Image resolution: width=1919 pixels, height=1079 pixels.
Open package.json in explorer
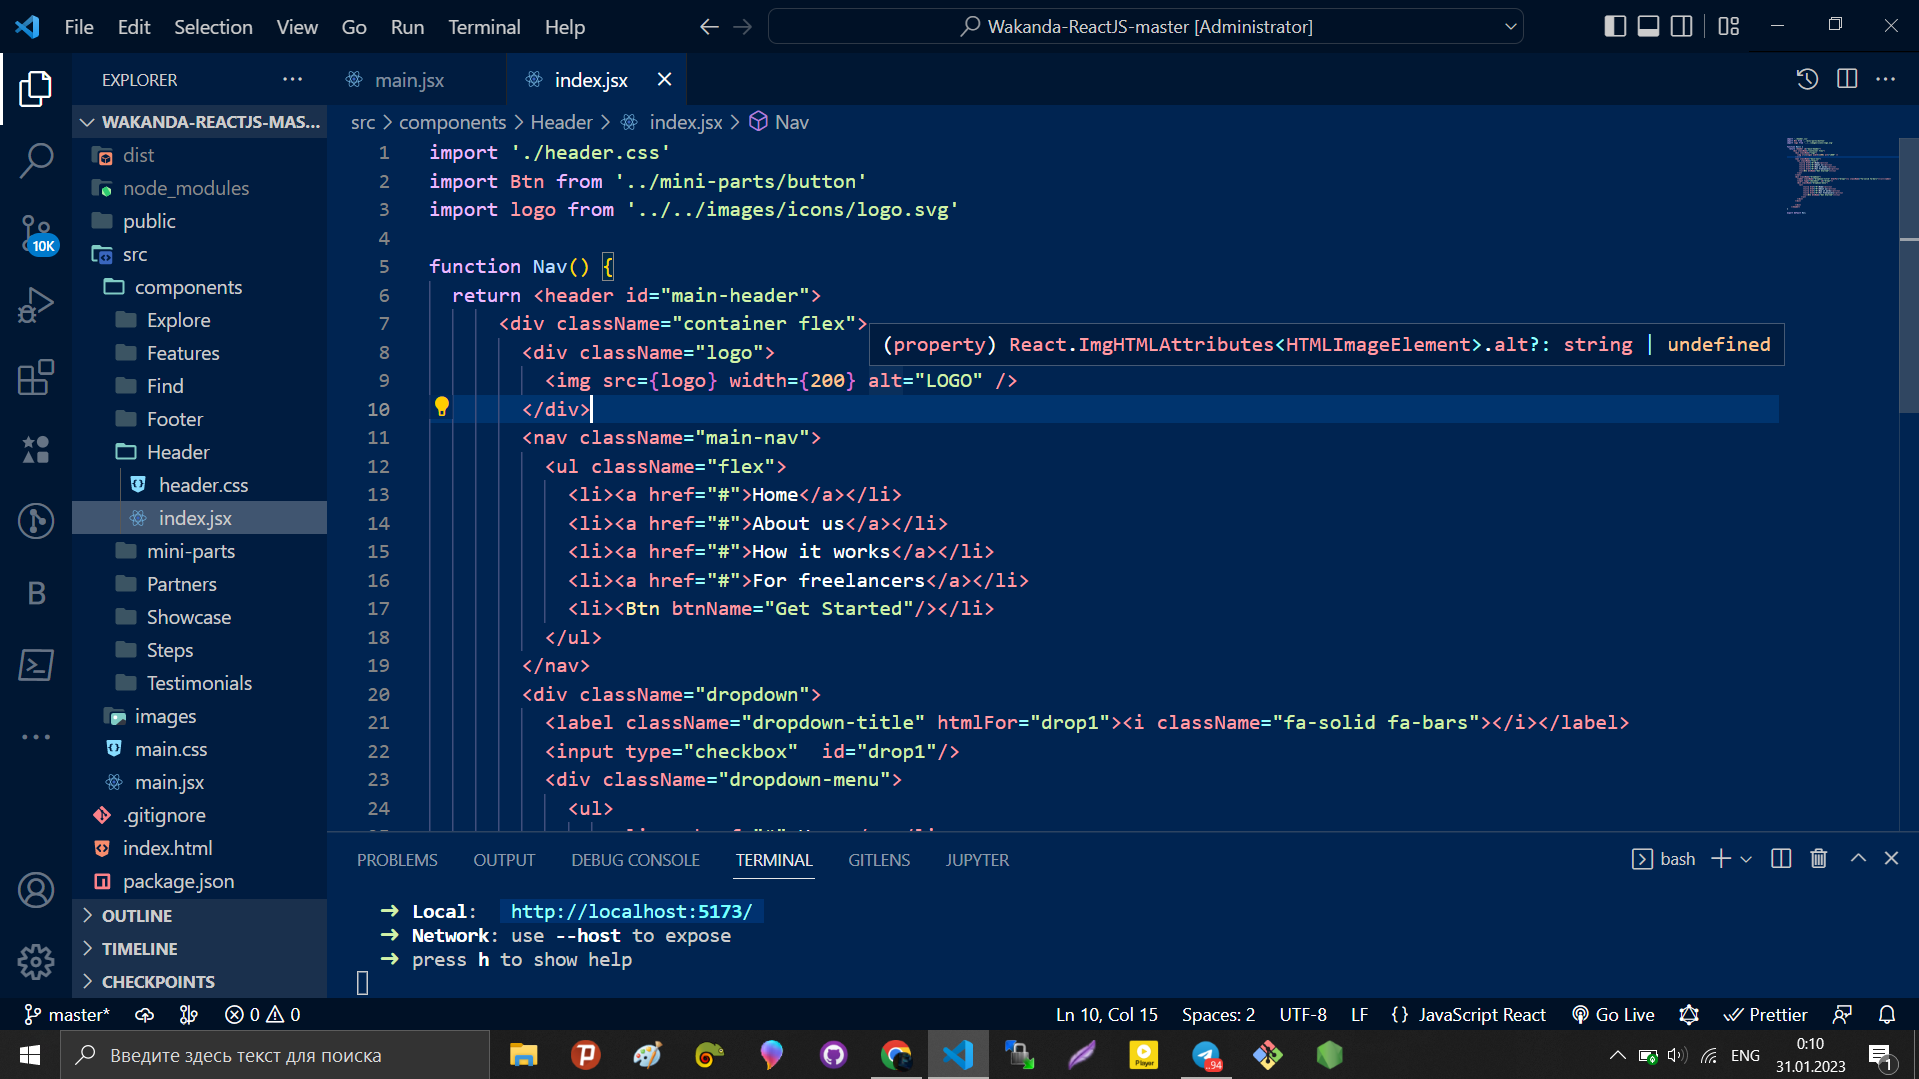[200, 881]
